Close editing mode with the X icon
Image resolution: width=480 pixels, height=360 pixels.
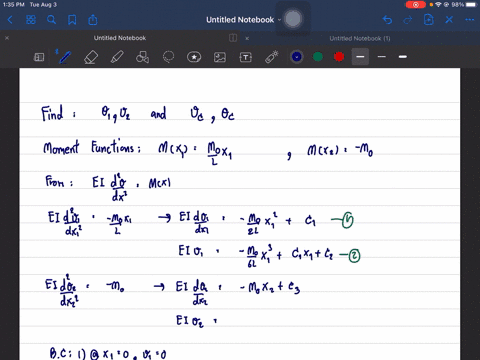[x=449, y=20]
